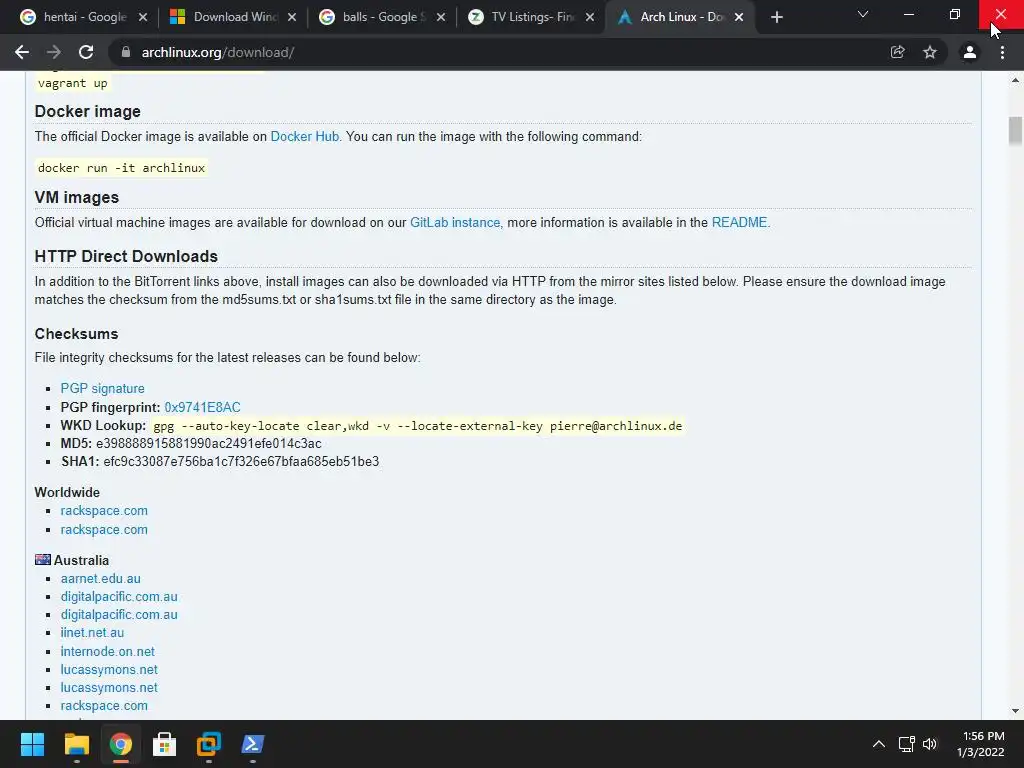Open File Explorer from the taskbar
This screenshot has height=768, width=1024.
76,744
